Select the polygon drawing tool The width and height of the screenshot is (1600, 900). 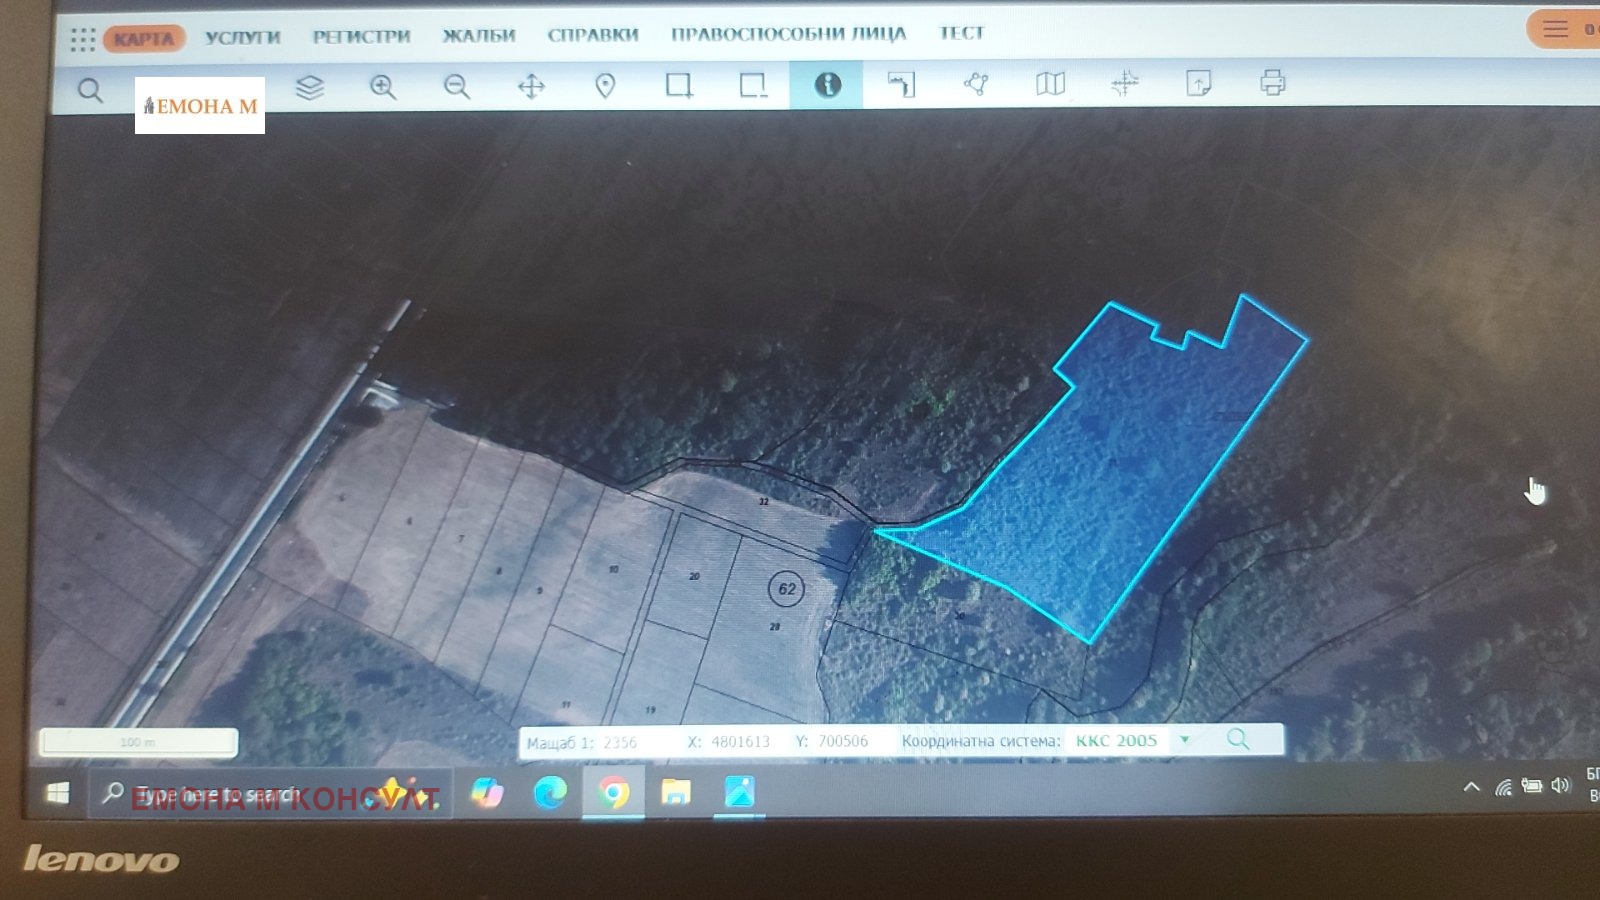[976, 84]
